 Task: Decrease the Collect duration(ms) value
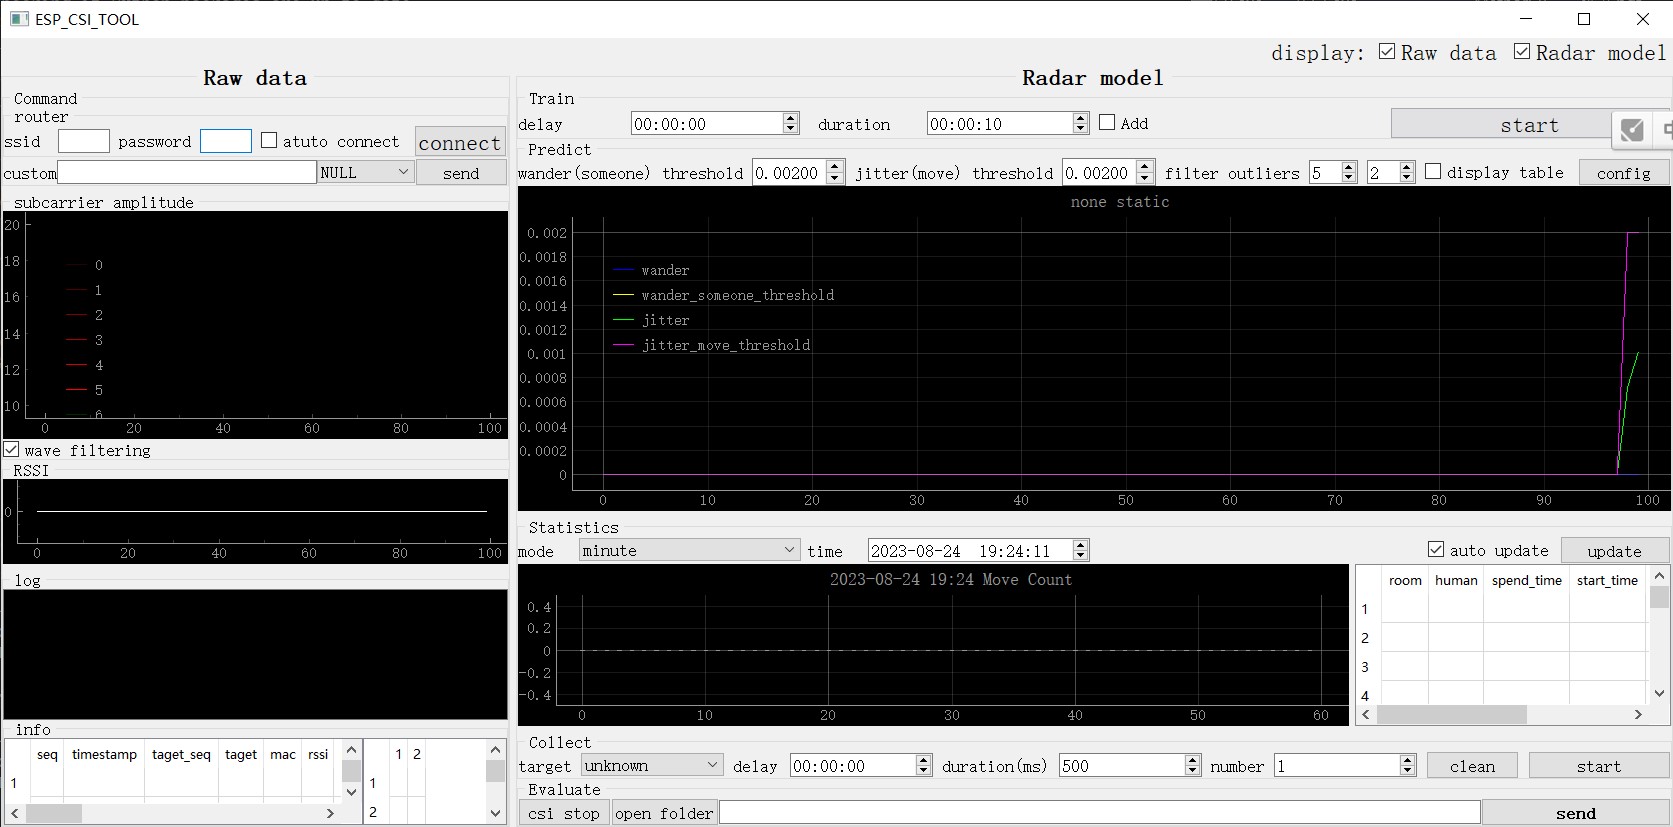point(1193,771)
